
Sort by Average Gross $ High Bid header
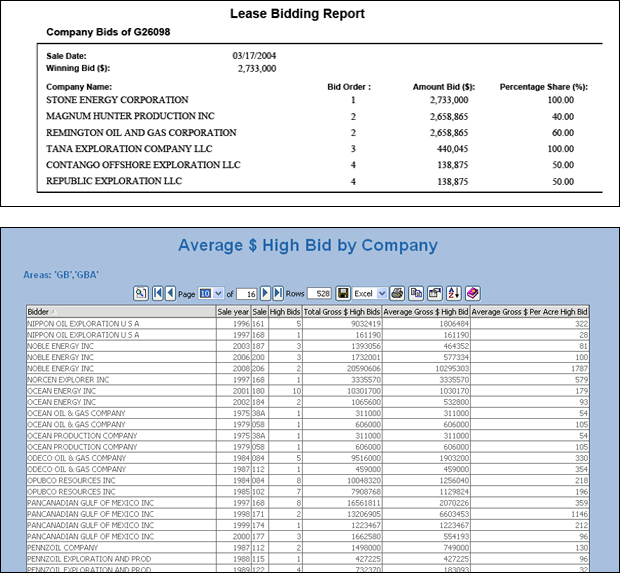click(x=426, y=312)
